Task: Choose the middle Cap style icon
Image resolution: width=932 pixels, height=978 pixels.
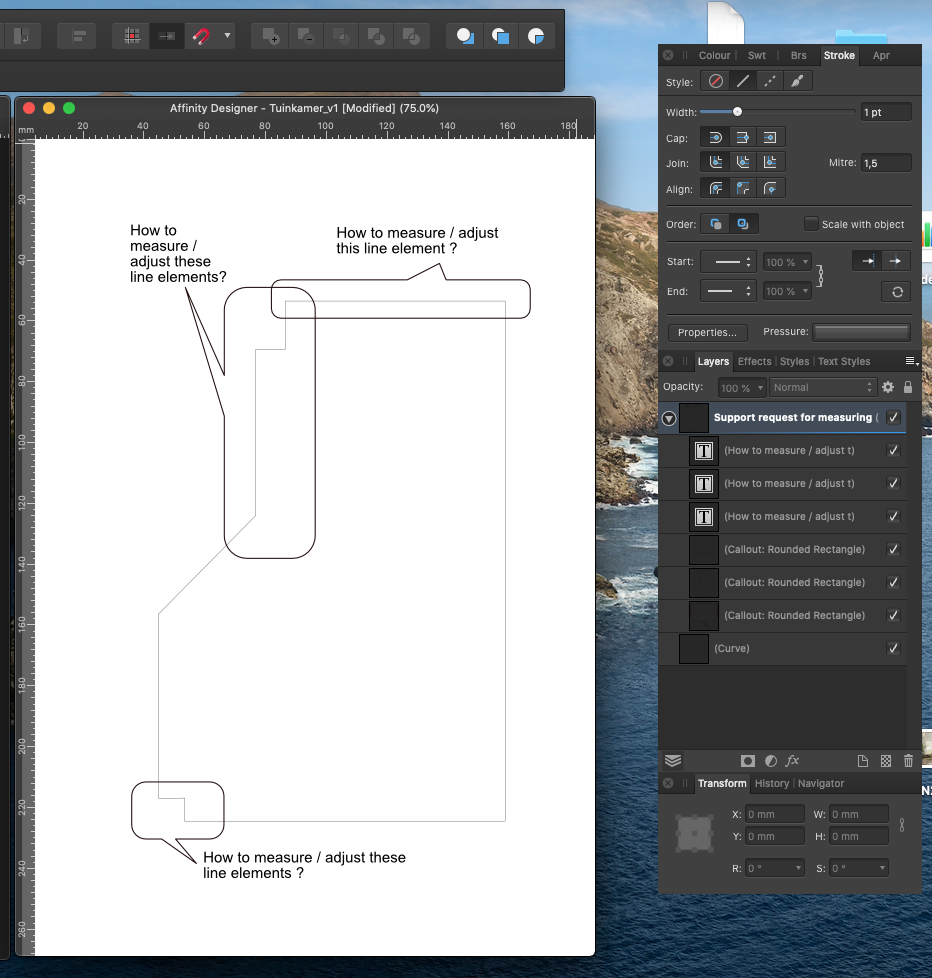Action: [742, 137]
